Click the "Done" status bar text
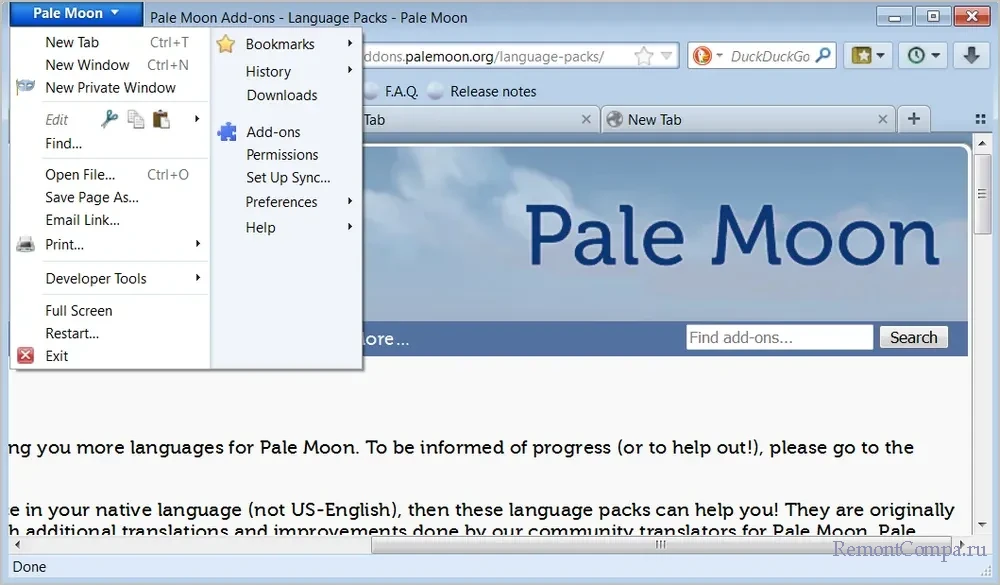This screenshot has width=1000, height=585. [29, 566]
